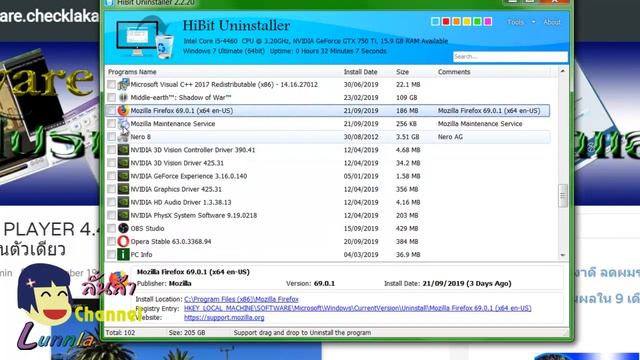This screenshot has height=360, width=640.
Task: Click the Size: 205 GB status entry
Action: [x=187, y=333]
